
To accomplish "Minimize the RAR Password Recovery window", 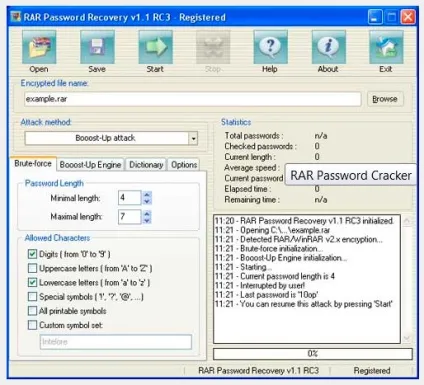I will point(375,17).
